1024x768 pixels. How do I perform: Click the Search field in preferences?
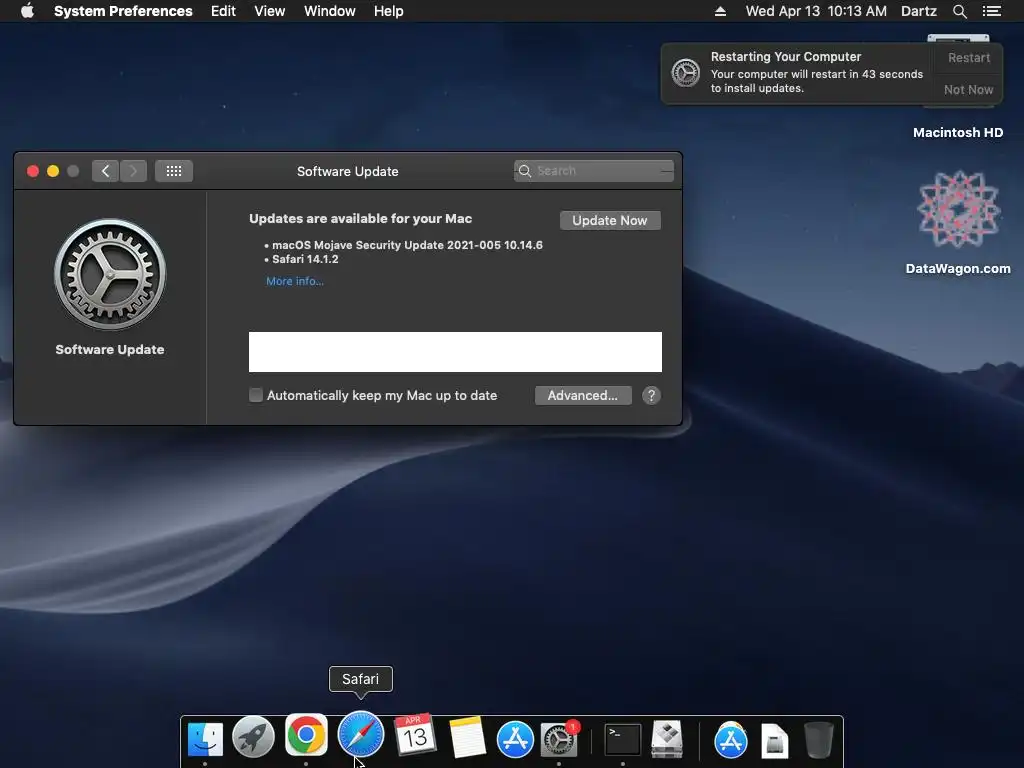pyautogui.click(x=594, y=170)
